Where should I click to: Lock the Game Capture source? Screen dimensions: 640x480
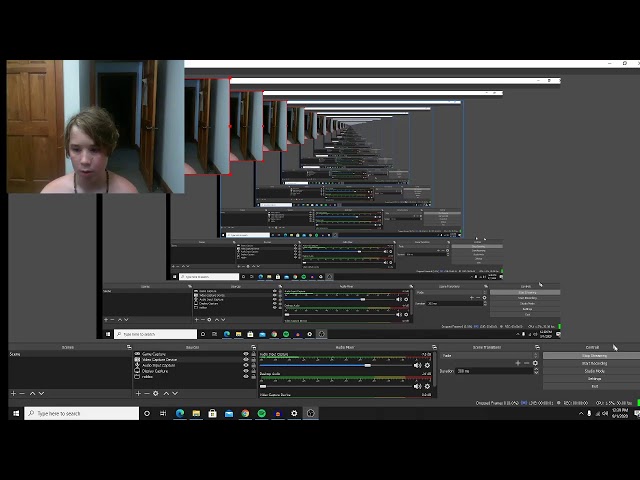[253, 354]
